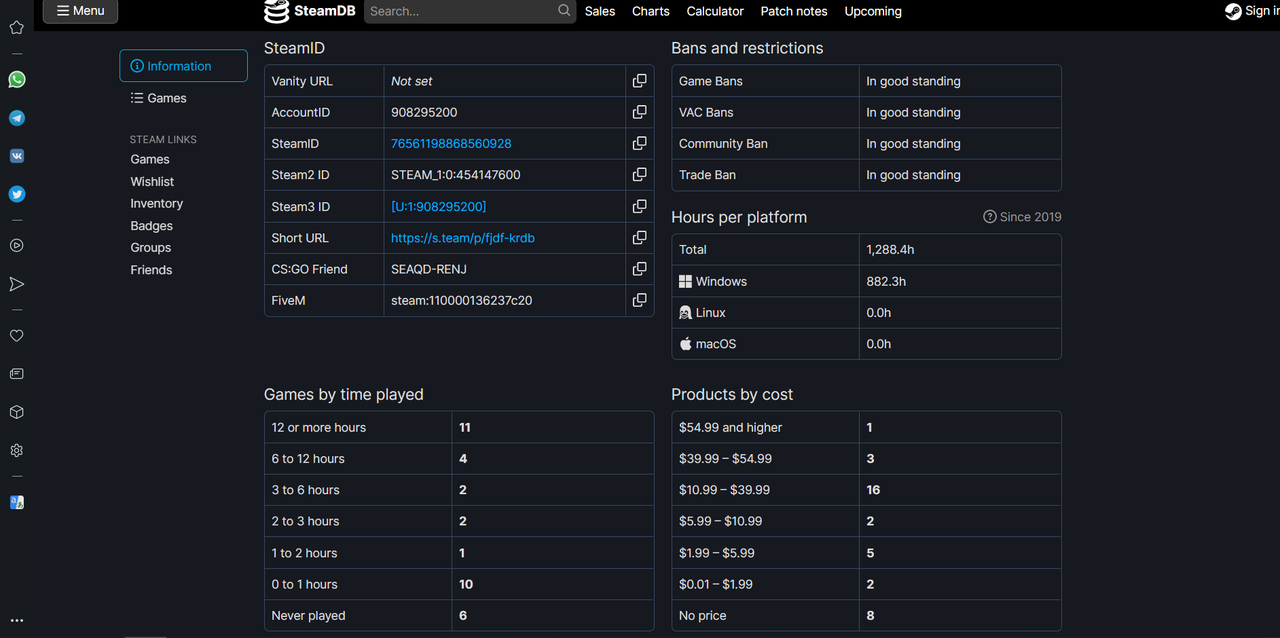Open the media player sidebar icon
Image resolution: width=1280 pixels, height=638 pixels.
click(17, 245)
